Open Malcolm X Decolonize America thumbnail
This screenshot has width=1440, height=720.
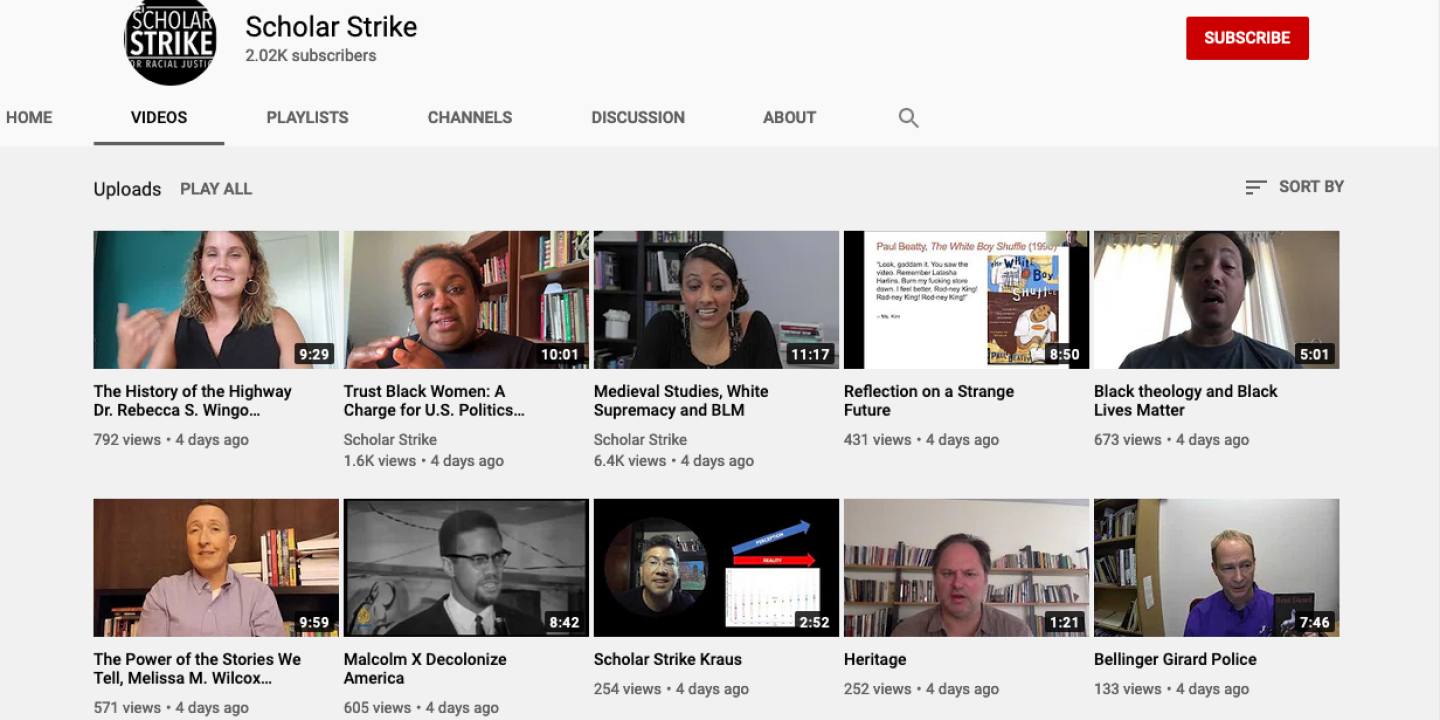466,568
